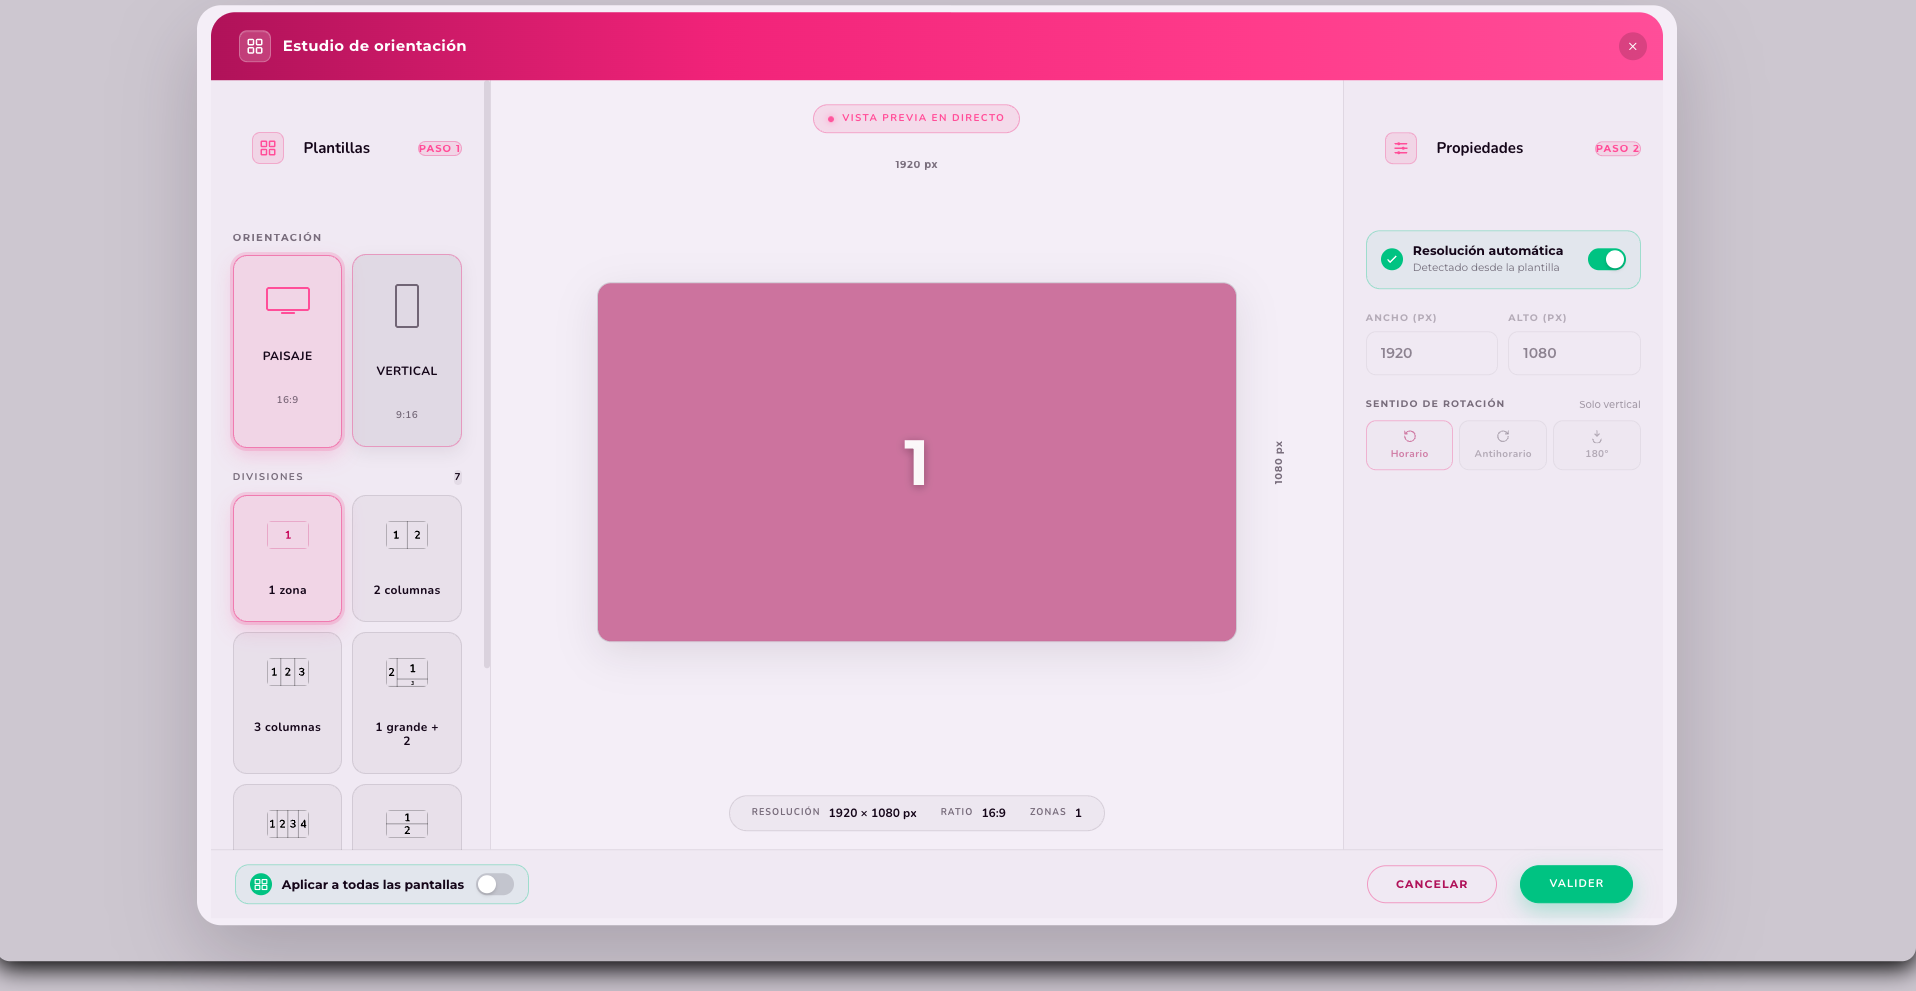This screenshot has height=991, width=1916.
Task: Click the Cancelar button
Action: point(1432,884)
